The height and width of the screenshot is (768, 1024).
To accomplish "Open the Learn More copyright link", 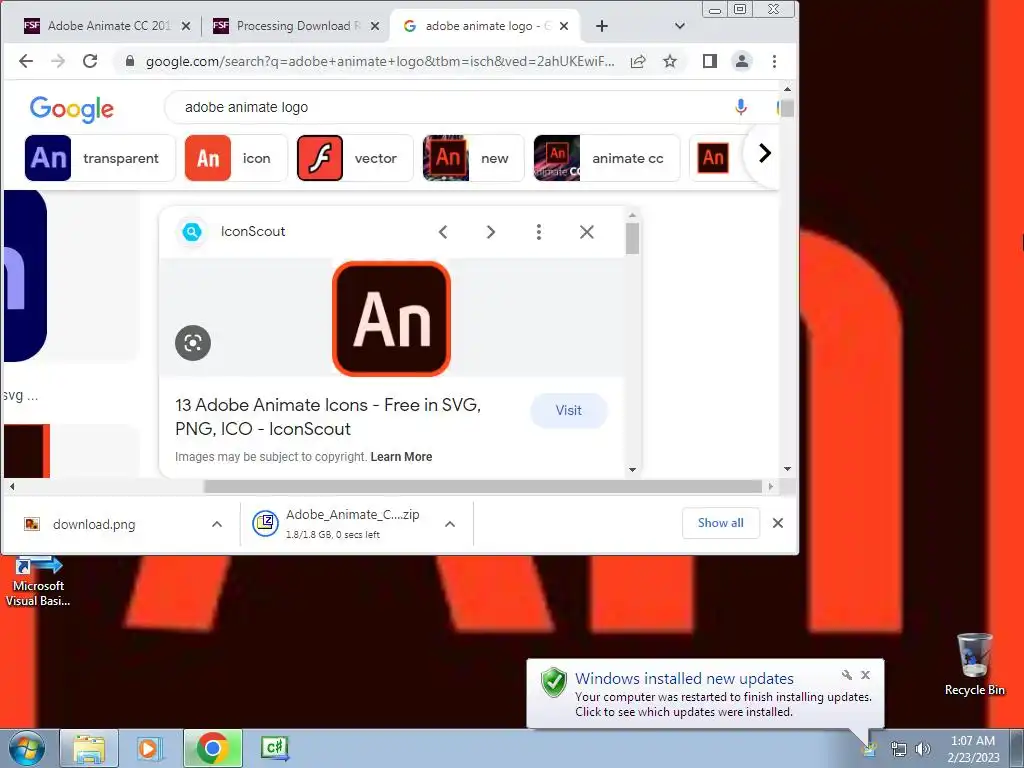I will coord(401,457).
